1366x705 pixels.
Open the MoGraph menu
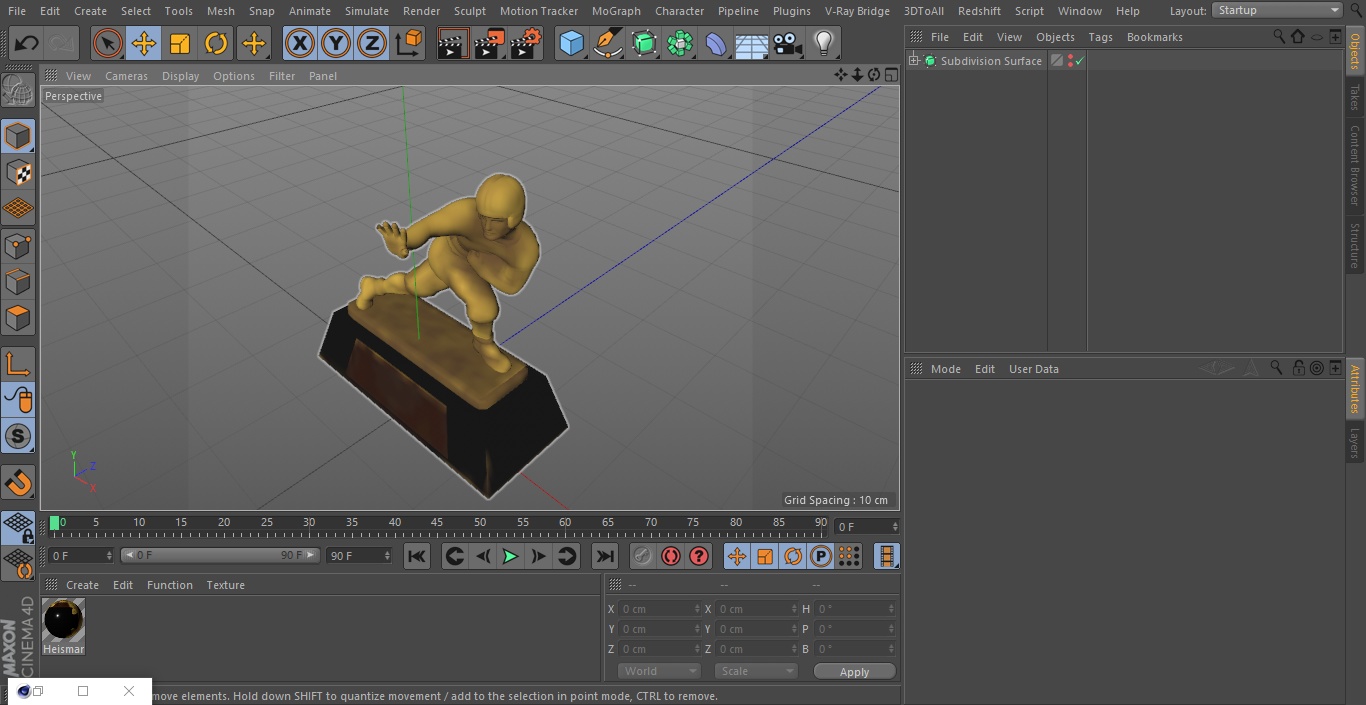pyautogui.click(x=616, y=11)
